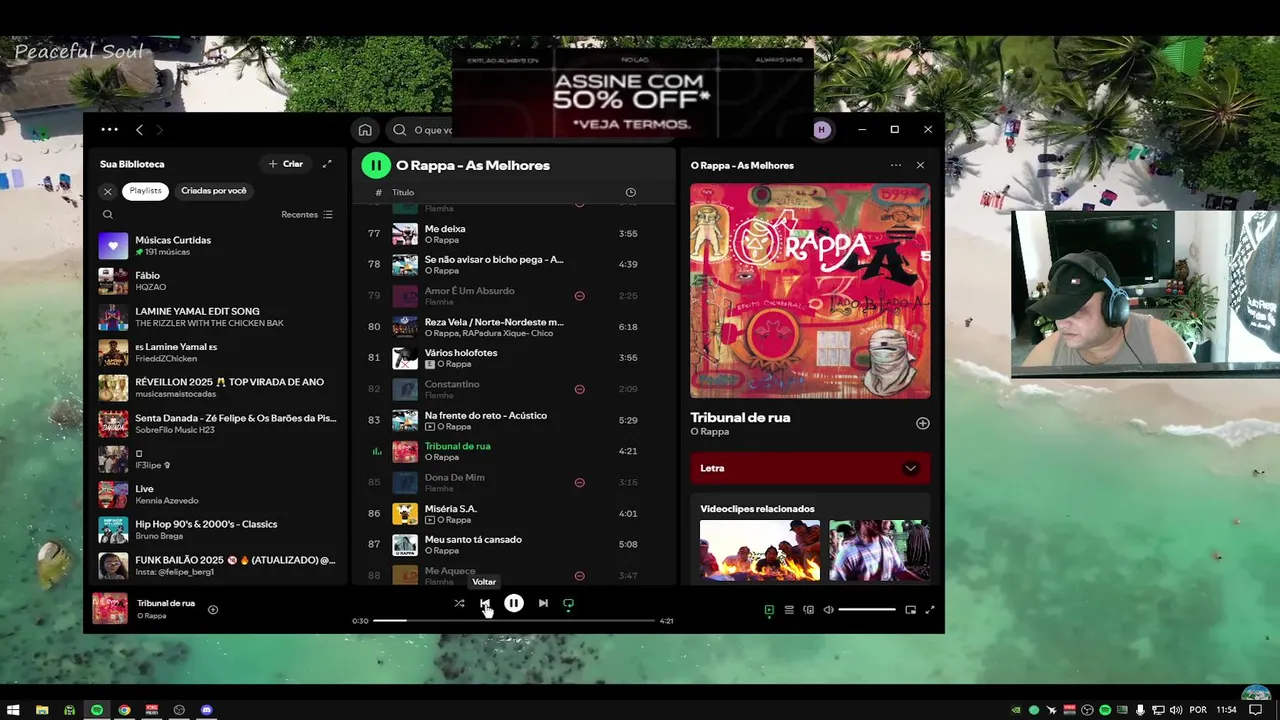Open the playback queue
The width and height of the screenshot is (1280, 720).
tap(789, 610)
